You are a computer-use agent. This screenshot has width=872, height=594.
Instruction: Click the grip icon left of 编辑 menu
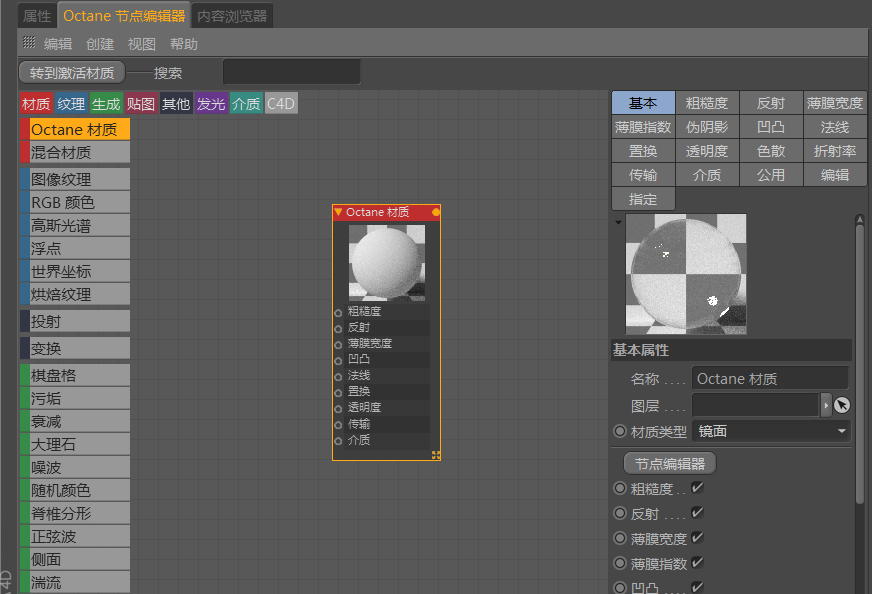pyautogui.click(x=29, y=42)
